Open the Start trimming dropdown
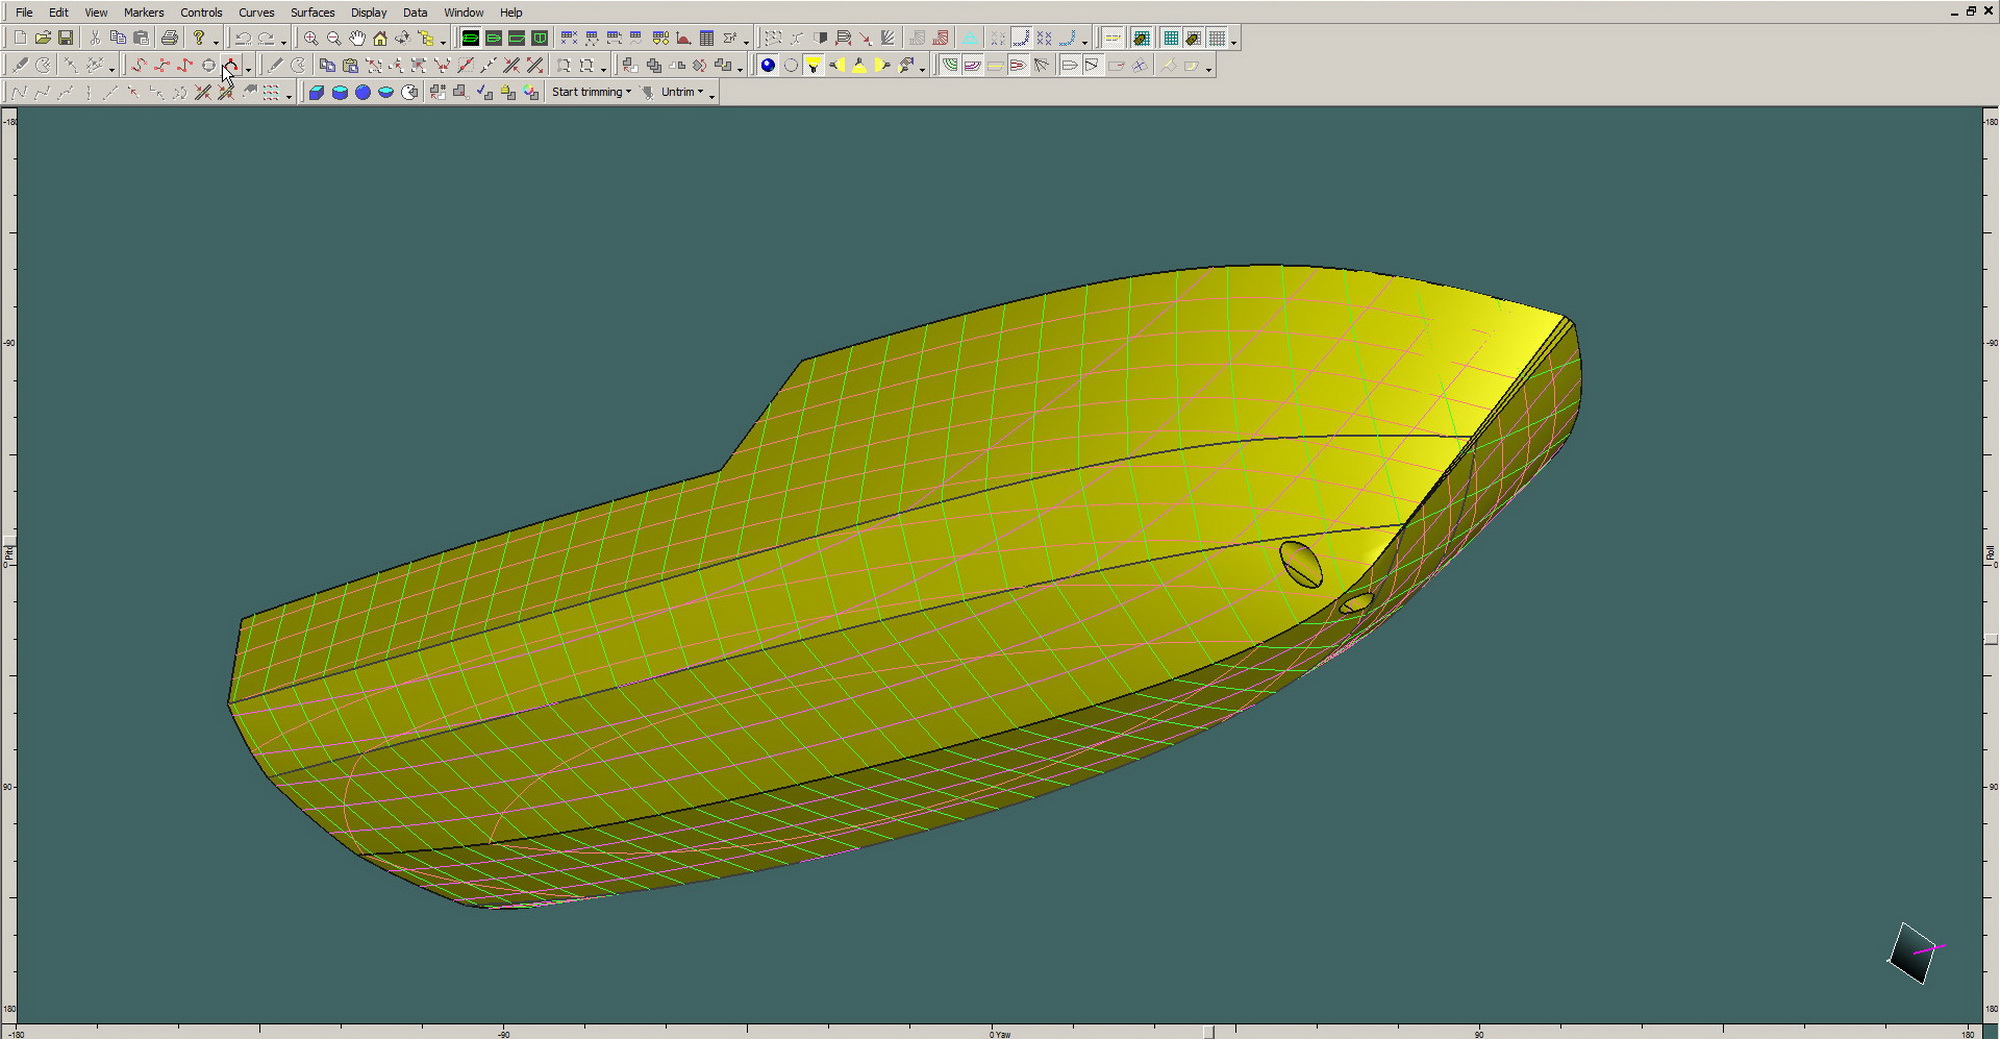 click(x=592, y=92)
